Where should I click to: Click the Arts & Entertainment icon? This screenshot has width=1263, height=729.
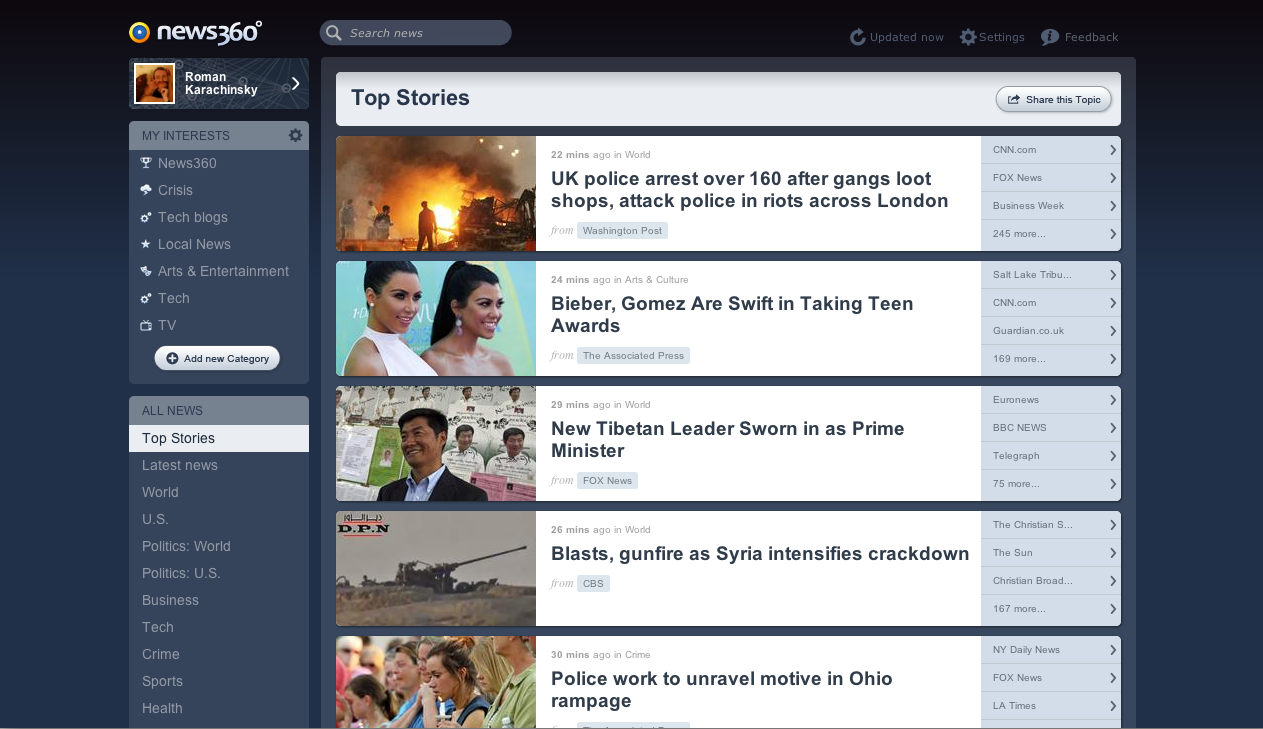[x=146, y=271]
